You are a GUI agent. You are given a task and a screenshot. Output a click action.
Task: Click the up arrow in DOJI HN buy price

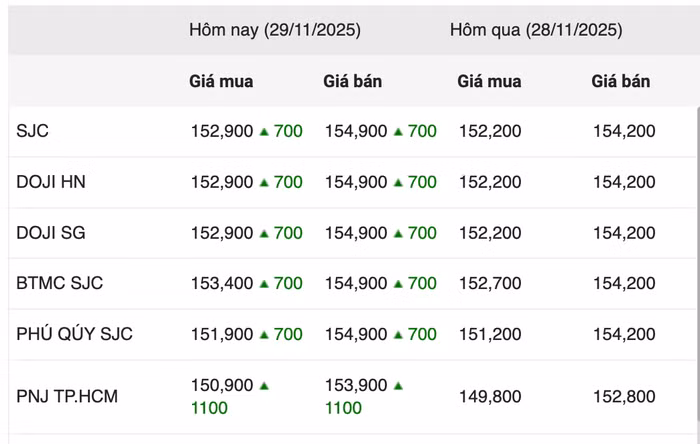click(264, 182)
